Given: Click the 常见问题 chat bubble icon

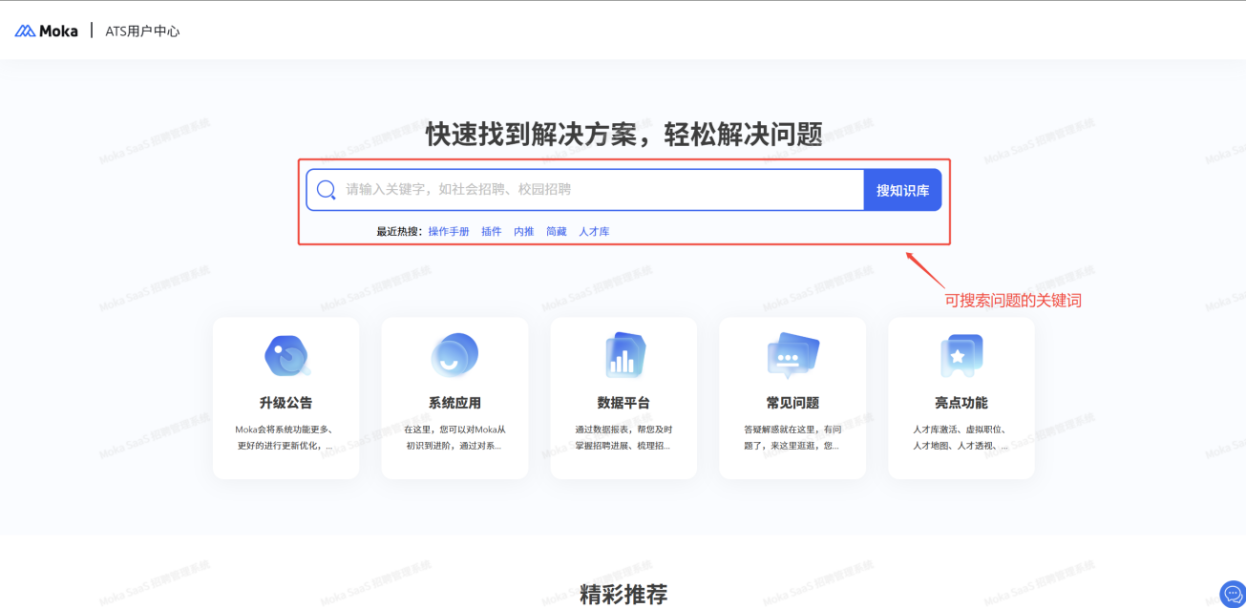Looking at the screenshot, I should click(x=792, y=355).
